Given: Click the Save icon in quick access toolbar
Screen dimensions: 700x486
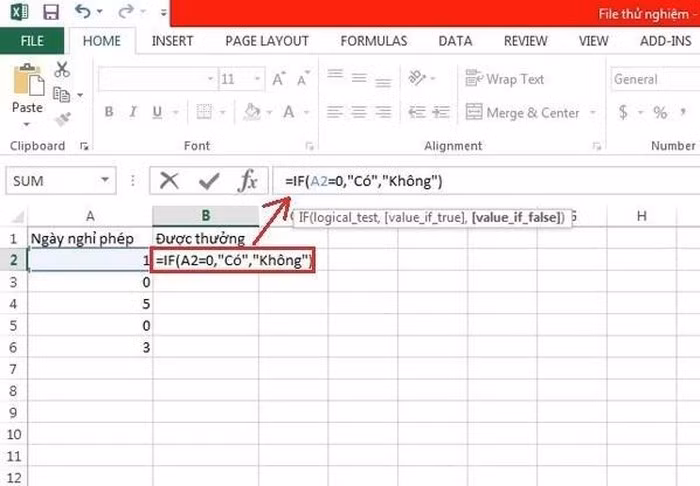Looking at the screenshot, I should [x=50, y=13].
